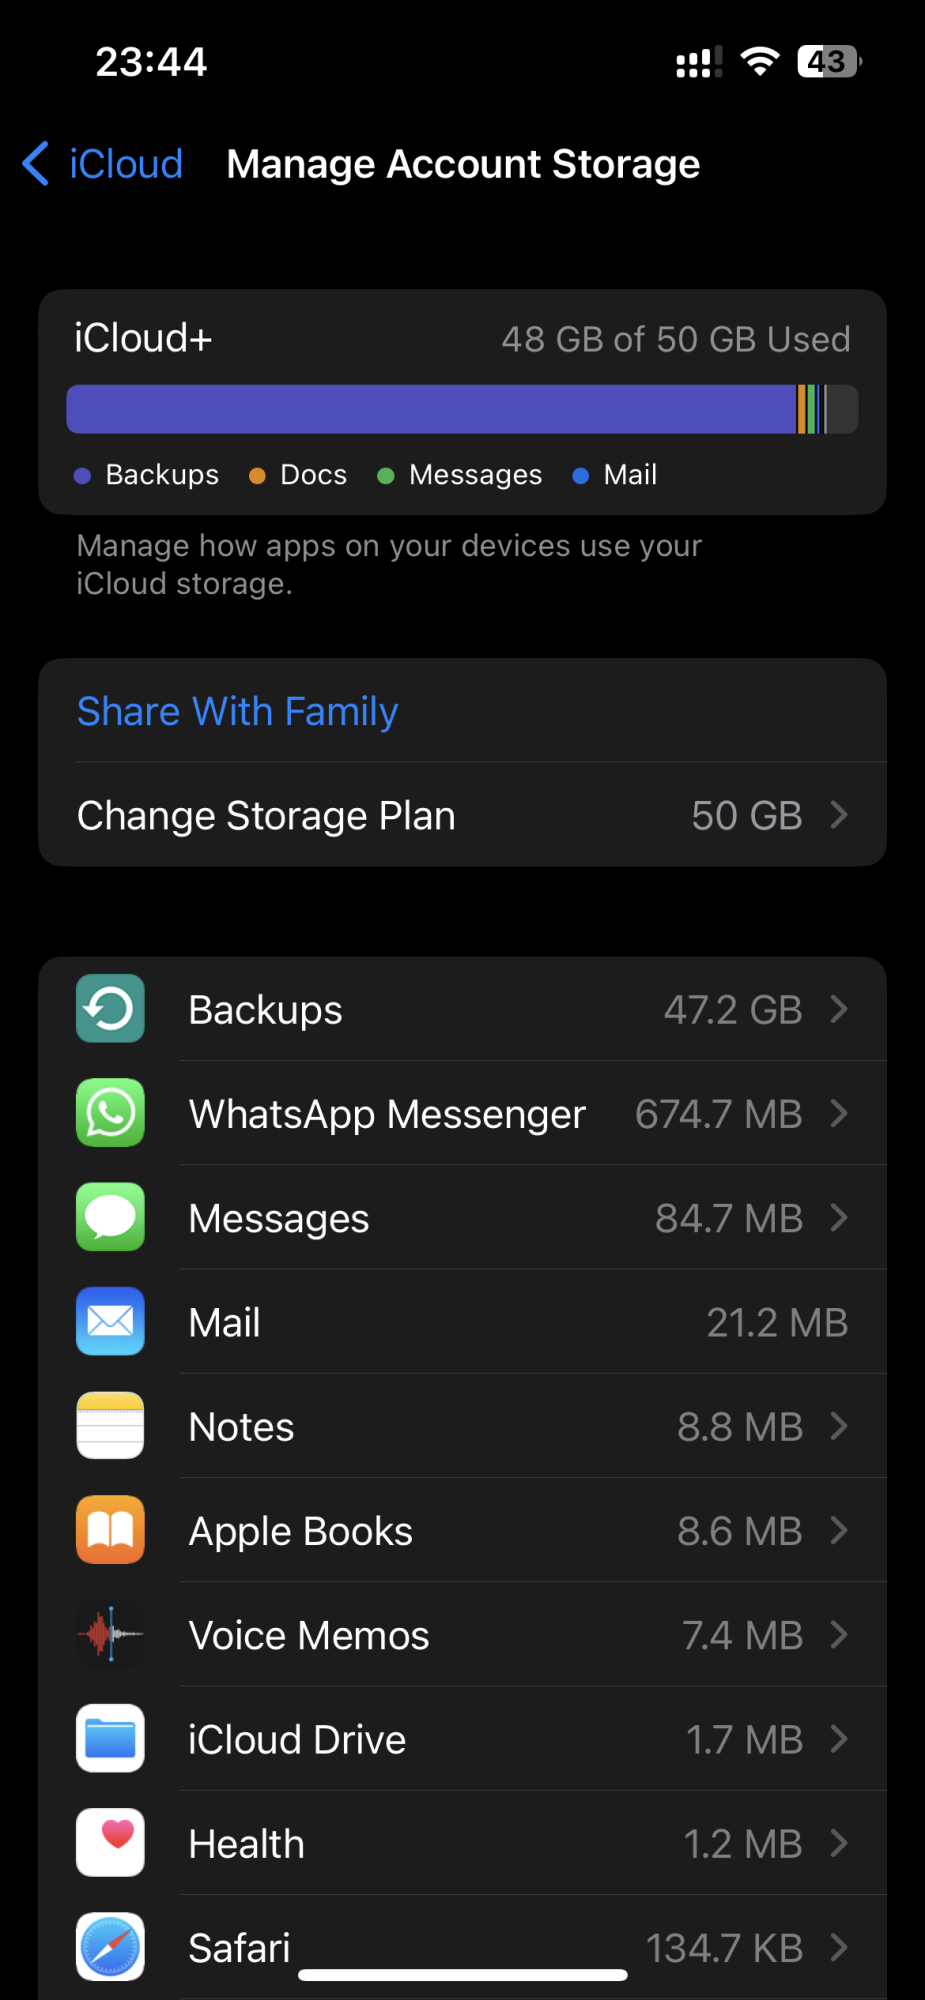The height and width of the screenshot is (2000, 925).
Task: Tap the Voice Memos waveform icon
Action: tap(110, 1634)
